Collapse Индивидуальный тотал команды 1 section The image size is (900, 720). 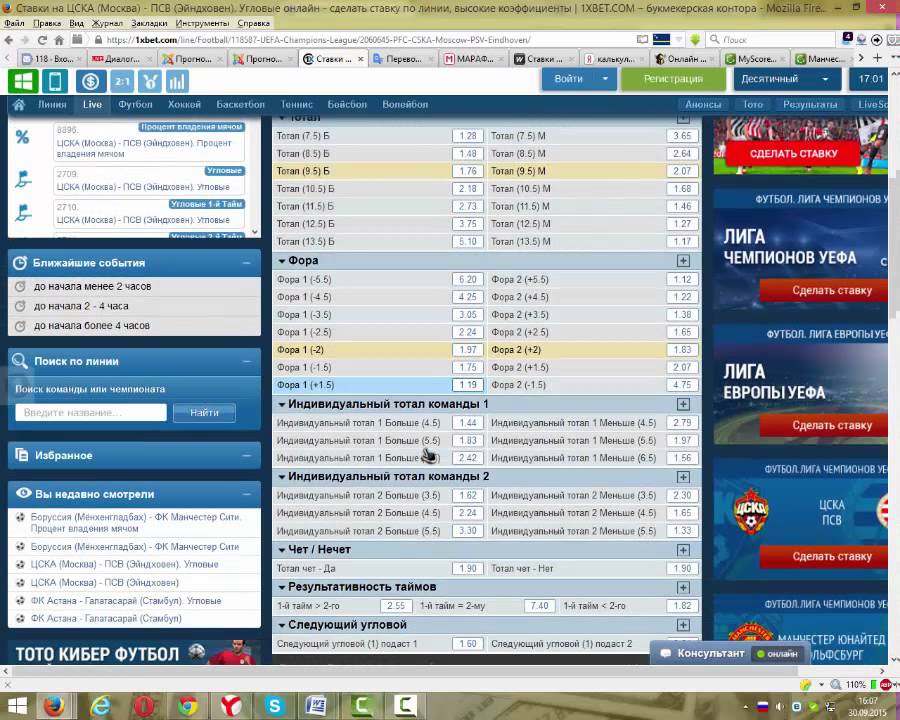(x=282, y=404)
